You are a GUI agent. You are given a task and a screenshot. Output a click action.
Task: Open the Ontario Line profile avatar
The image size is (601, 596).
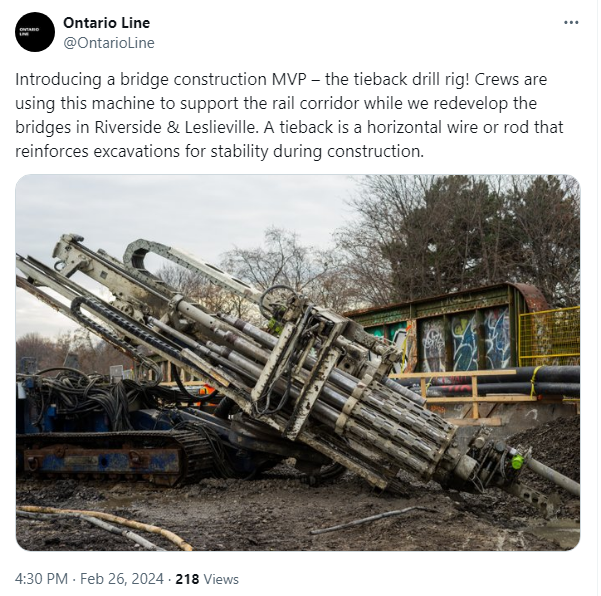(35, 32)
